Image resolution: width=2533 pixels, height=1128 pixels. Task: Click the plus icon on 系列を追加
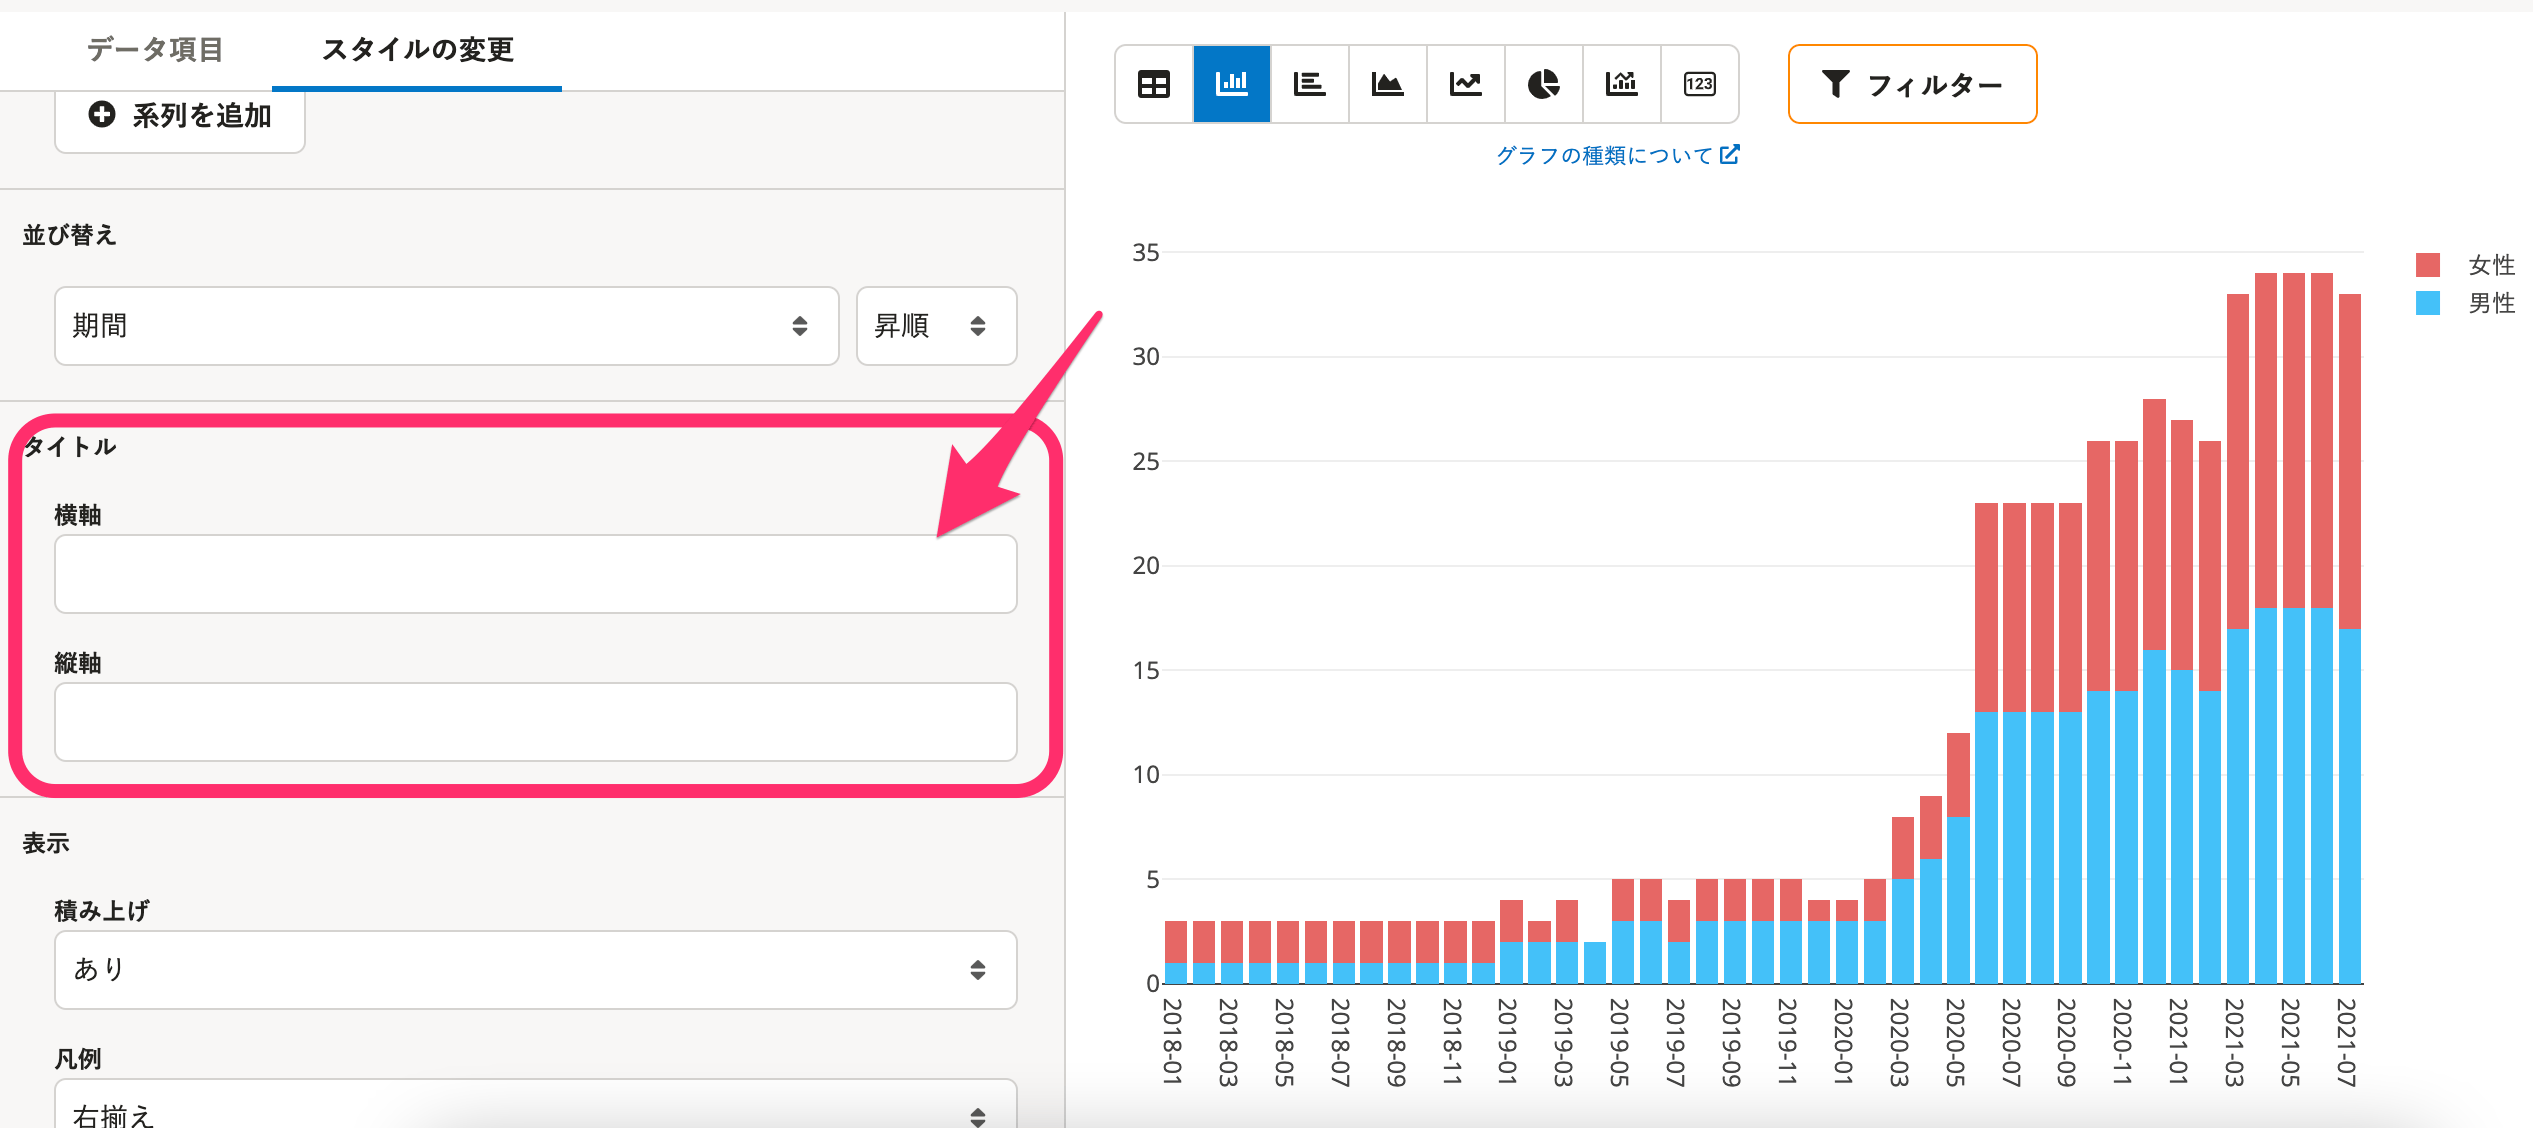pos(102,114)
